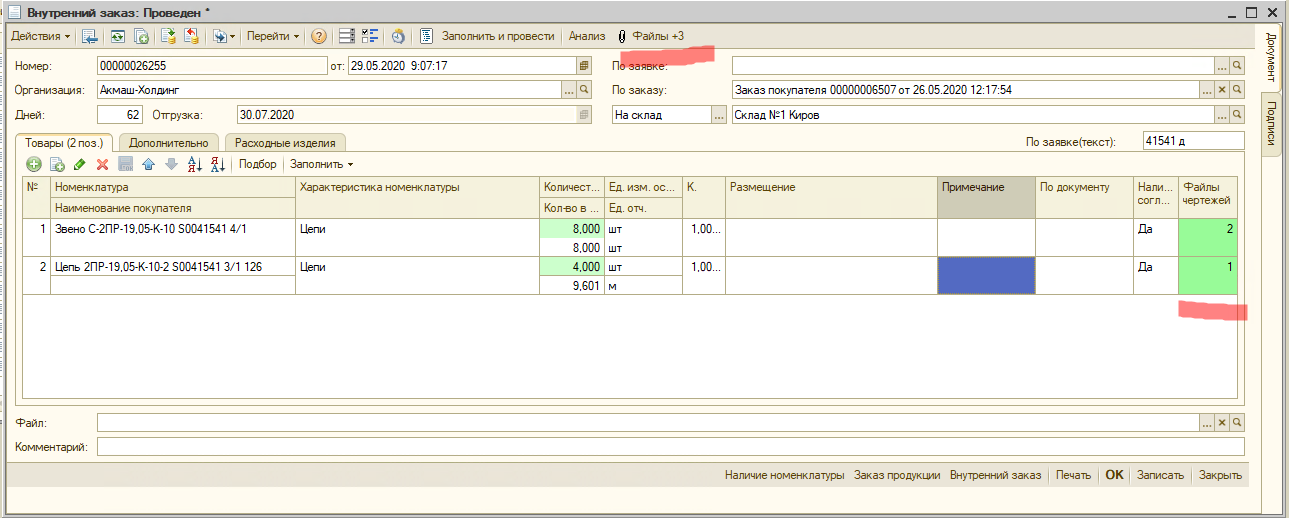Click the Дней field showing 62
The width and height of the screenshot is (1289, 518).
click(x=121, y=115)
